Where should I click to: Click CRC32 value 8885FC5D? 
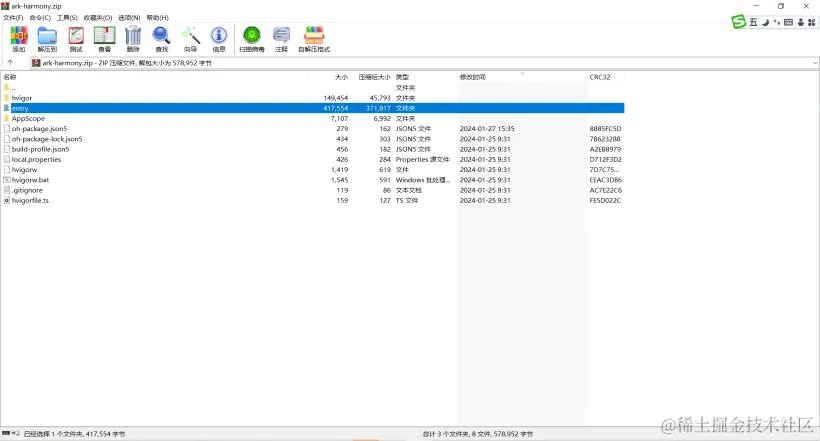tap(605, 129)
